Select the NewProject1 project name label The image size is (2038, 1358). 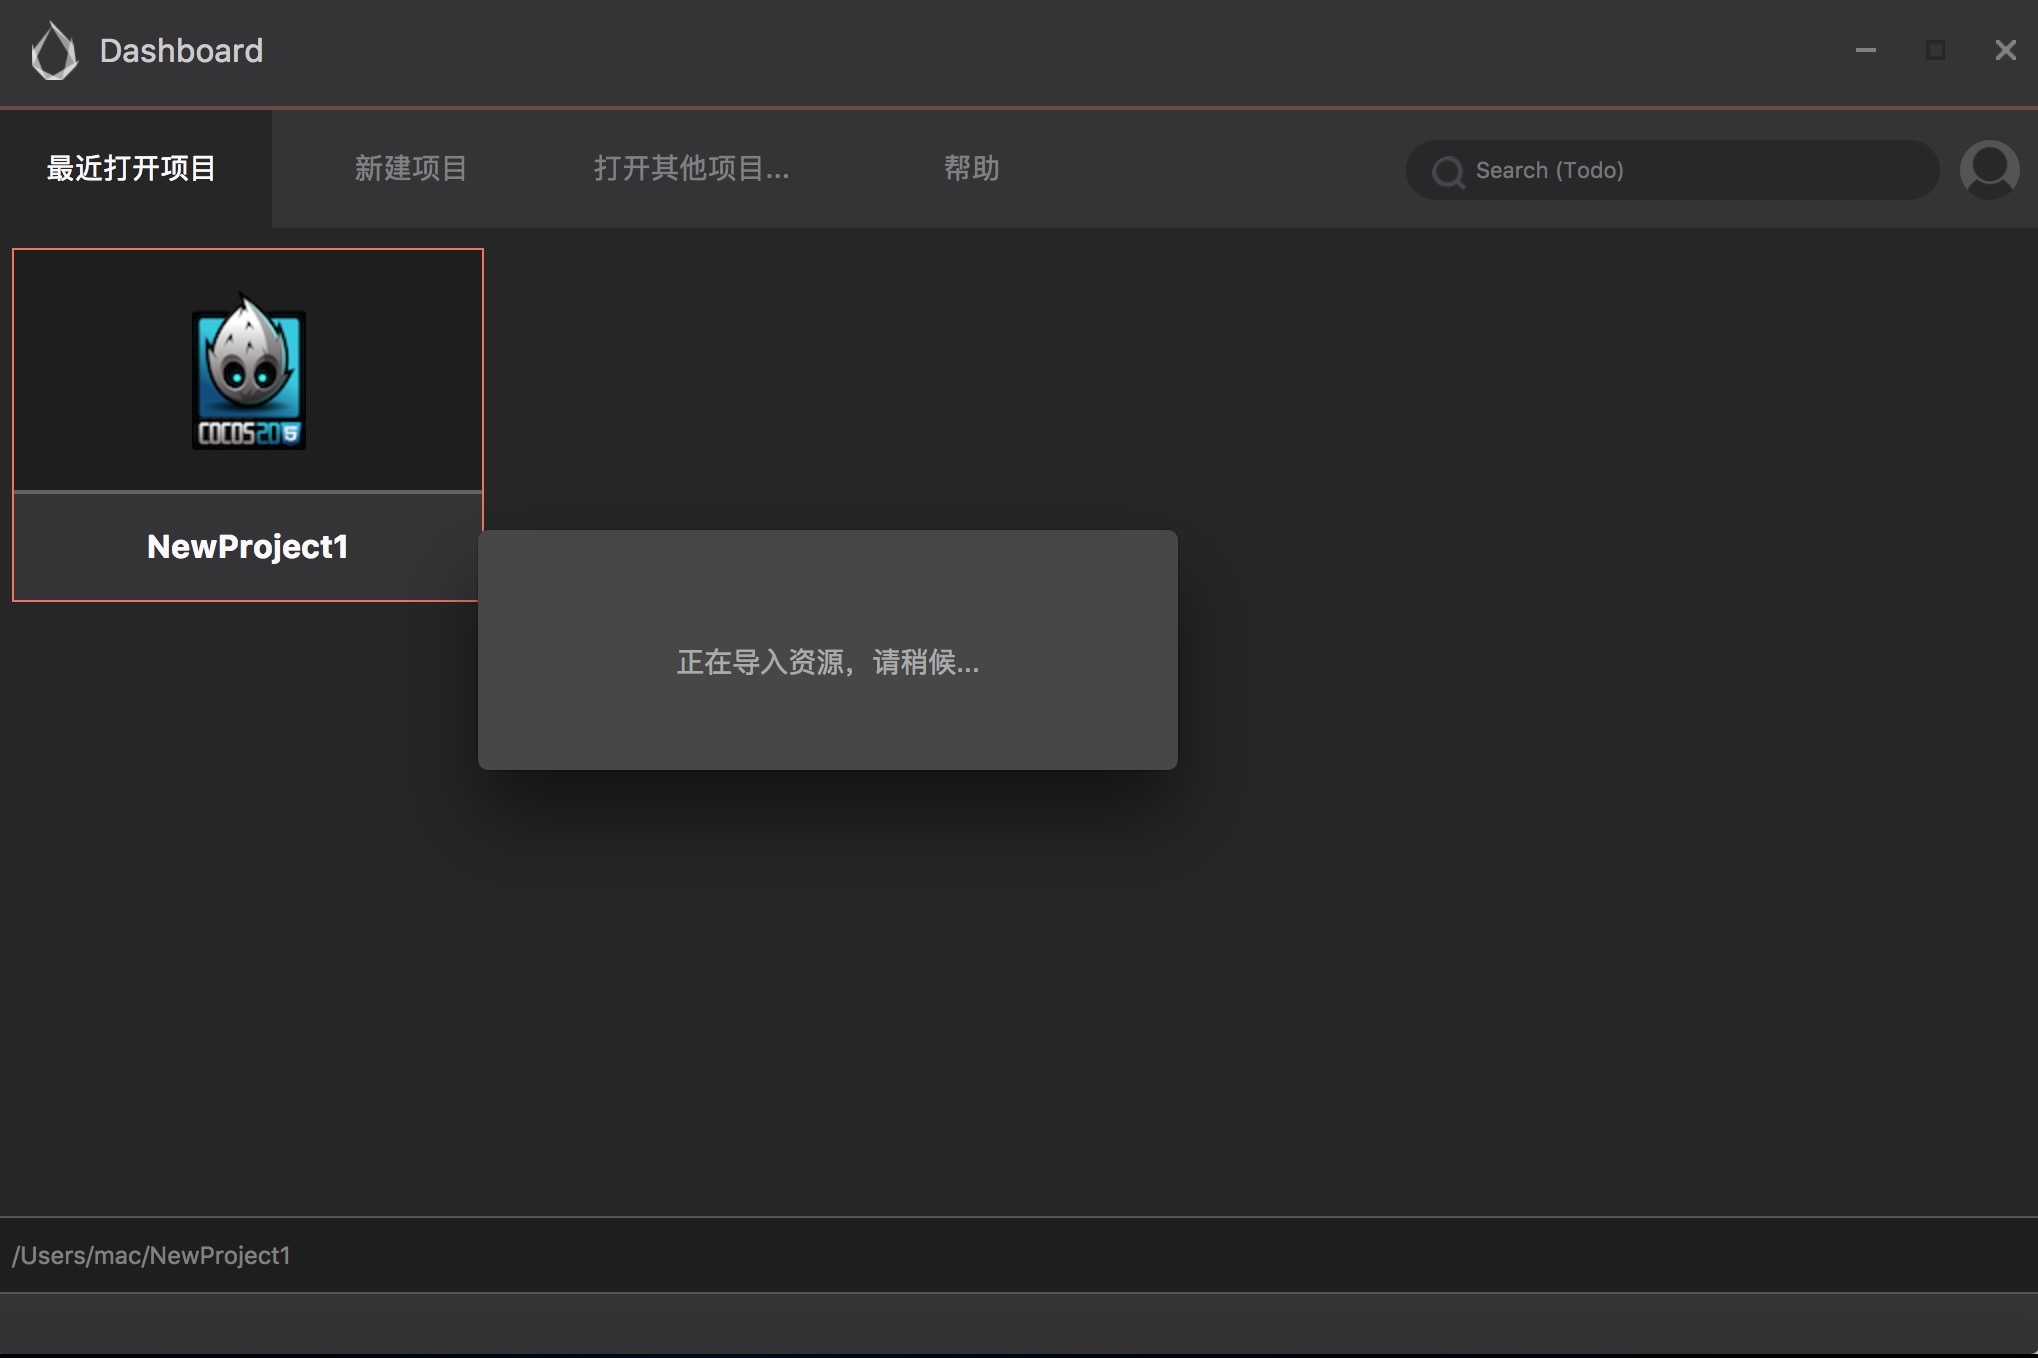coord(247,547)
